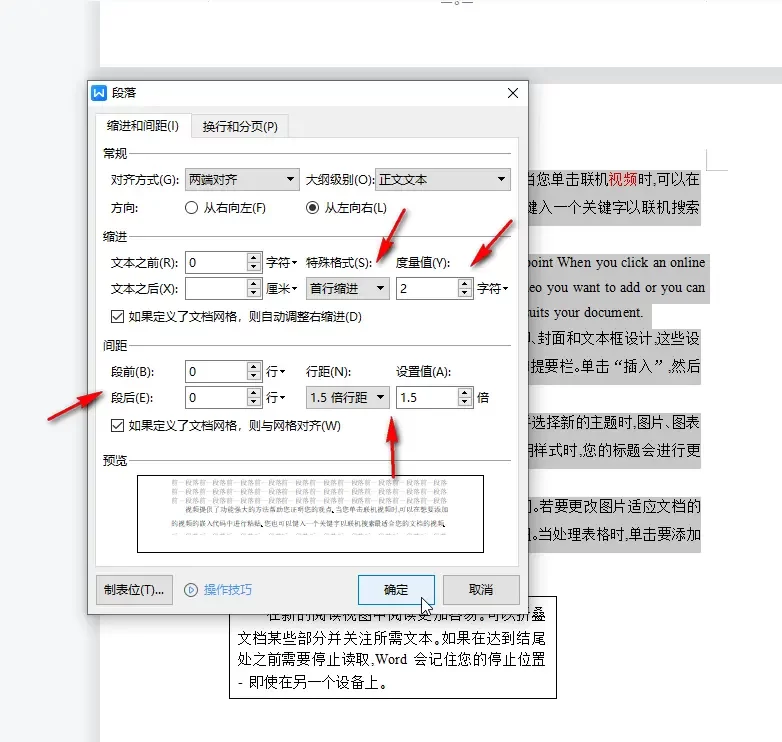Increase 度量值 with up stepper arrow
782x742 pixels.
465,283
